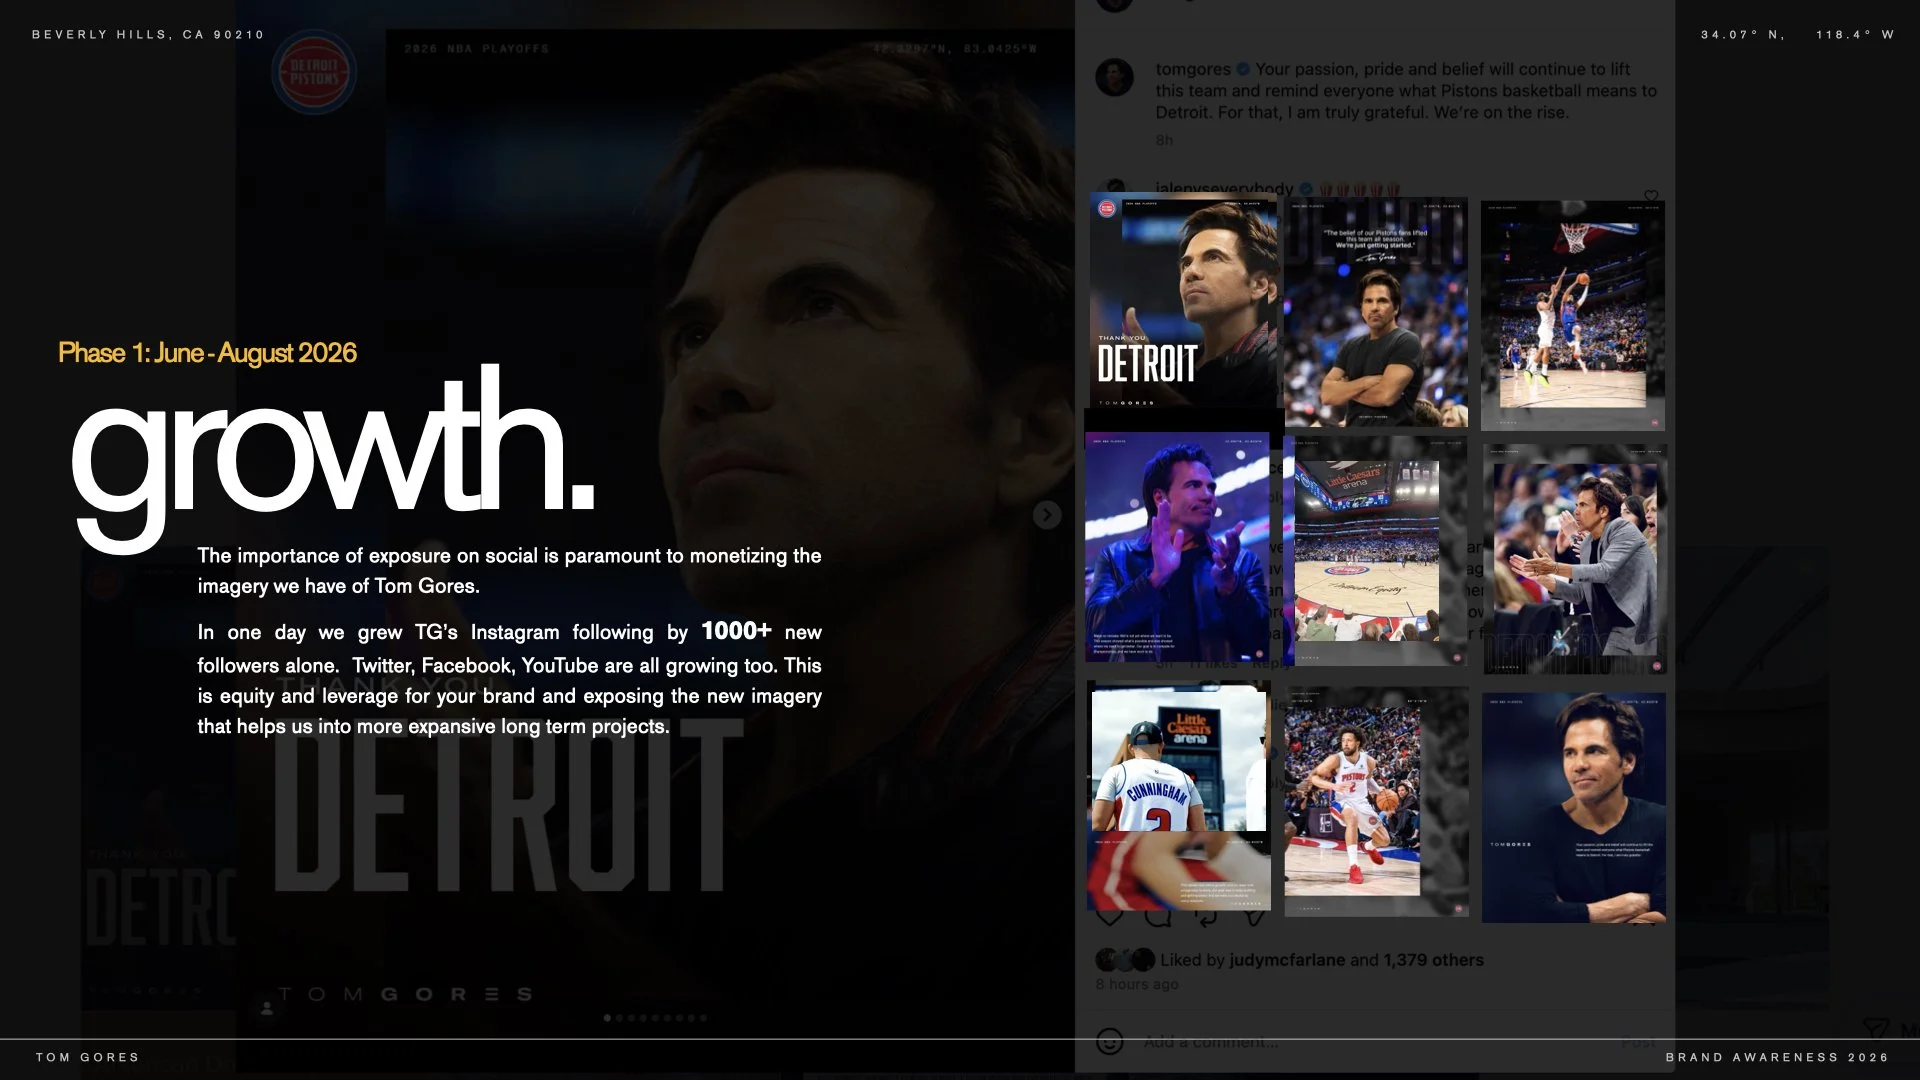
Task: Like the jalenyseverybody comment with the heart
Action: [x=1651, y=196]
